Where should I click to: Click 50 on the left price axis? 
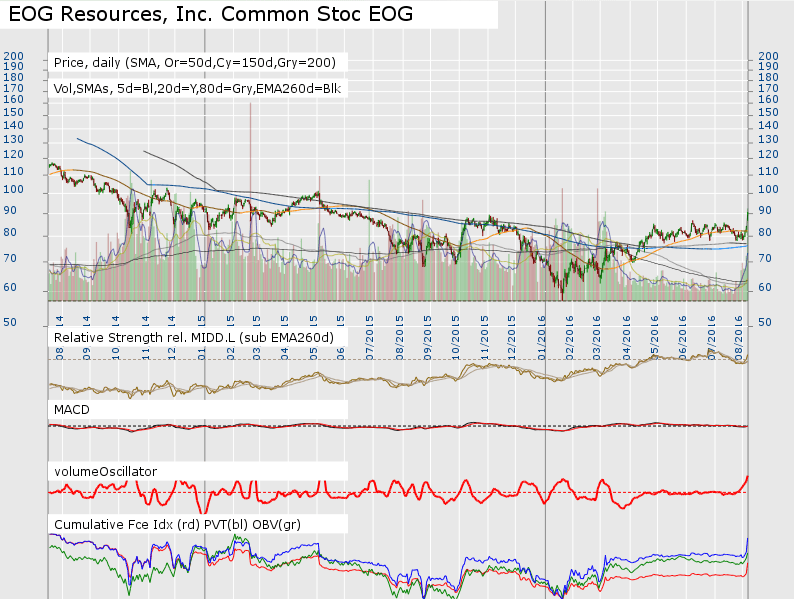coord(10,323)
